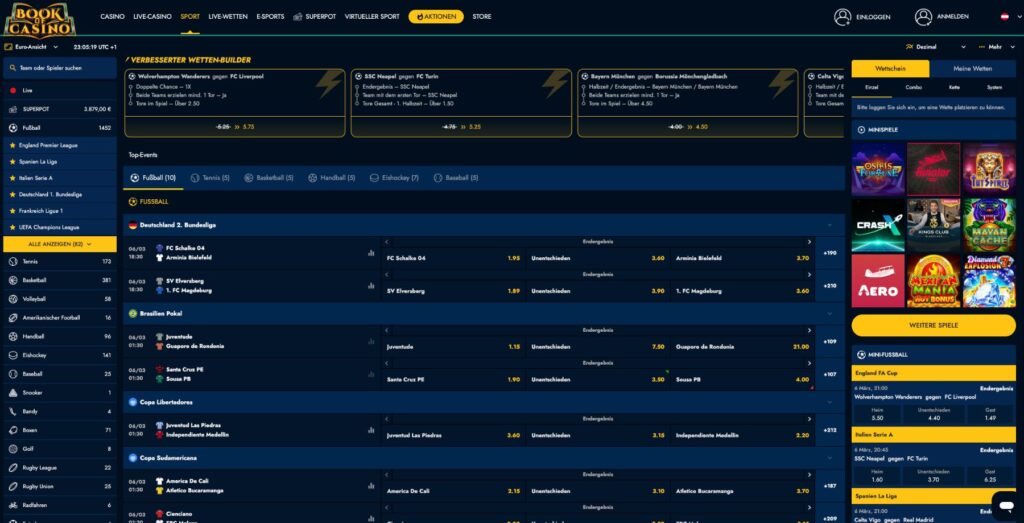Screen dimensions: 1024x523
Task: Open Rugby Union in the sidebar
Action: click(59, 487)
